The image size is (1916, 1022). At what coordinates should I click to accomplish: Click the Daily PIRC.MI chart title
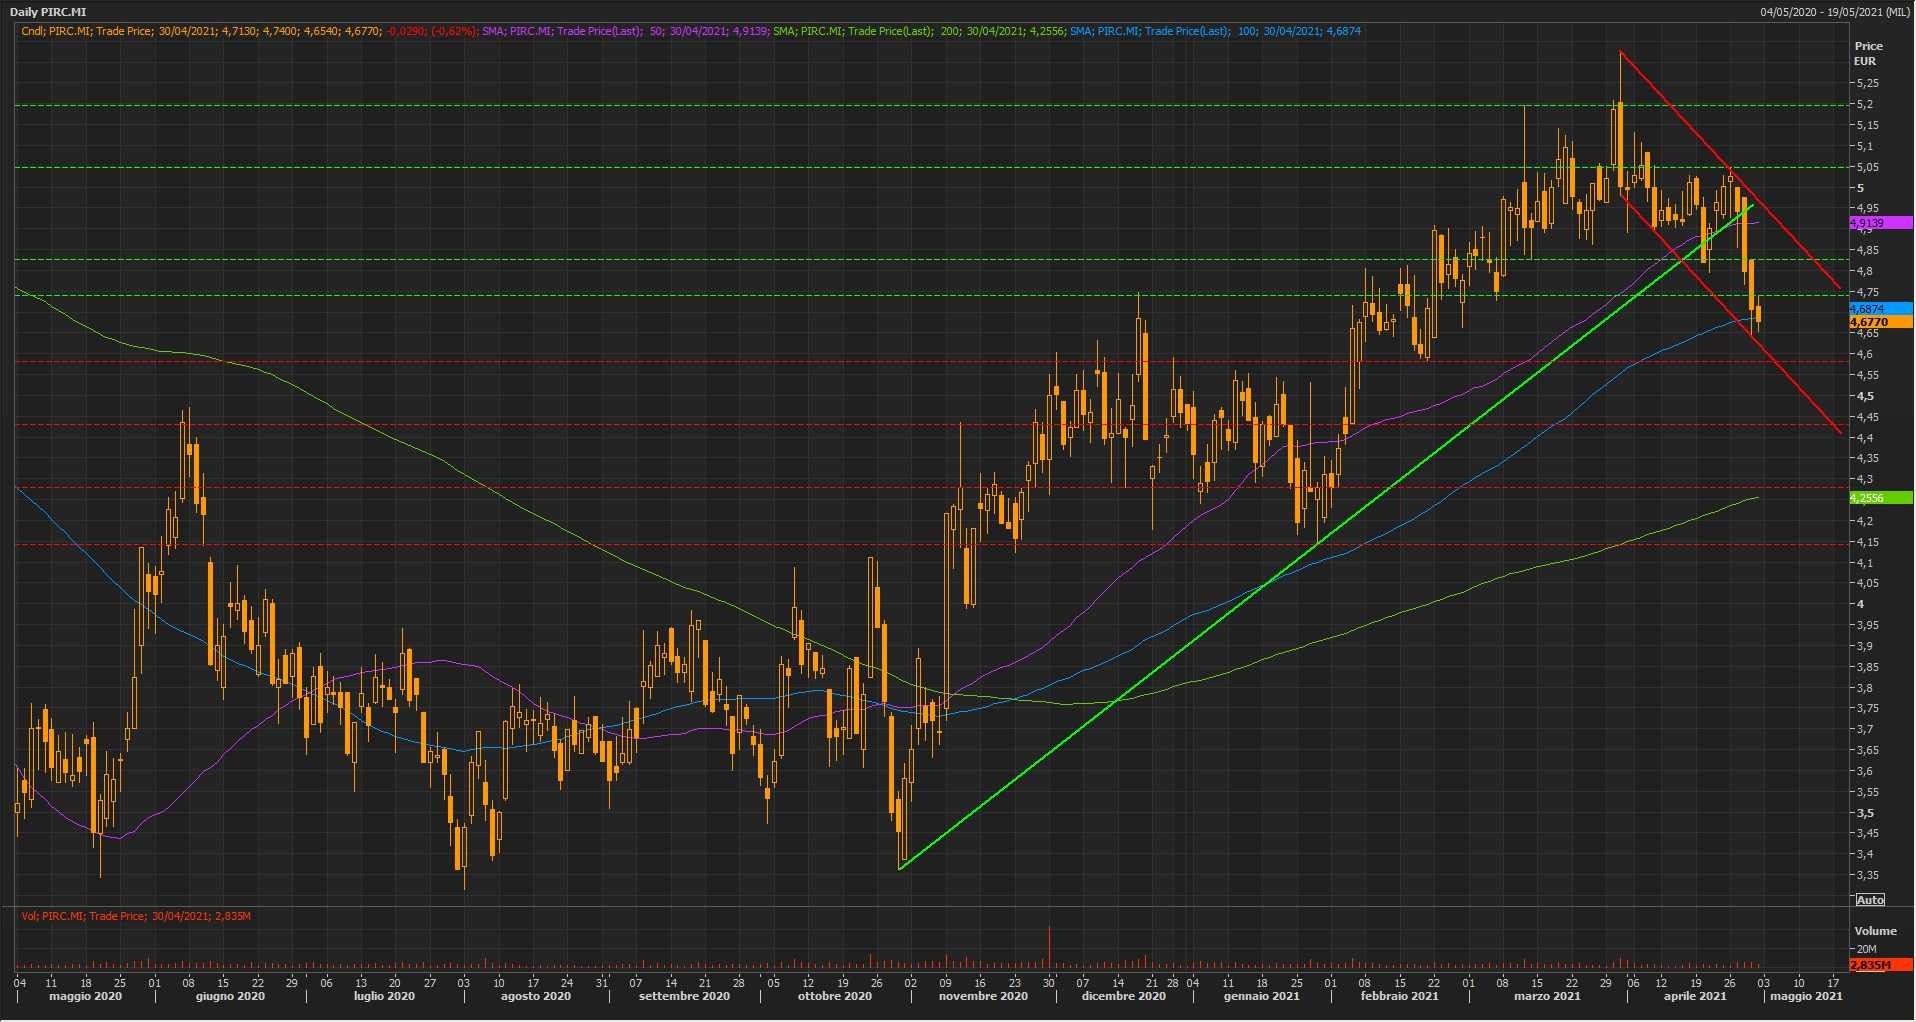click(48, 12)
